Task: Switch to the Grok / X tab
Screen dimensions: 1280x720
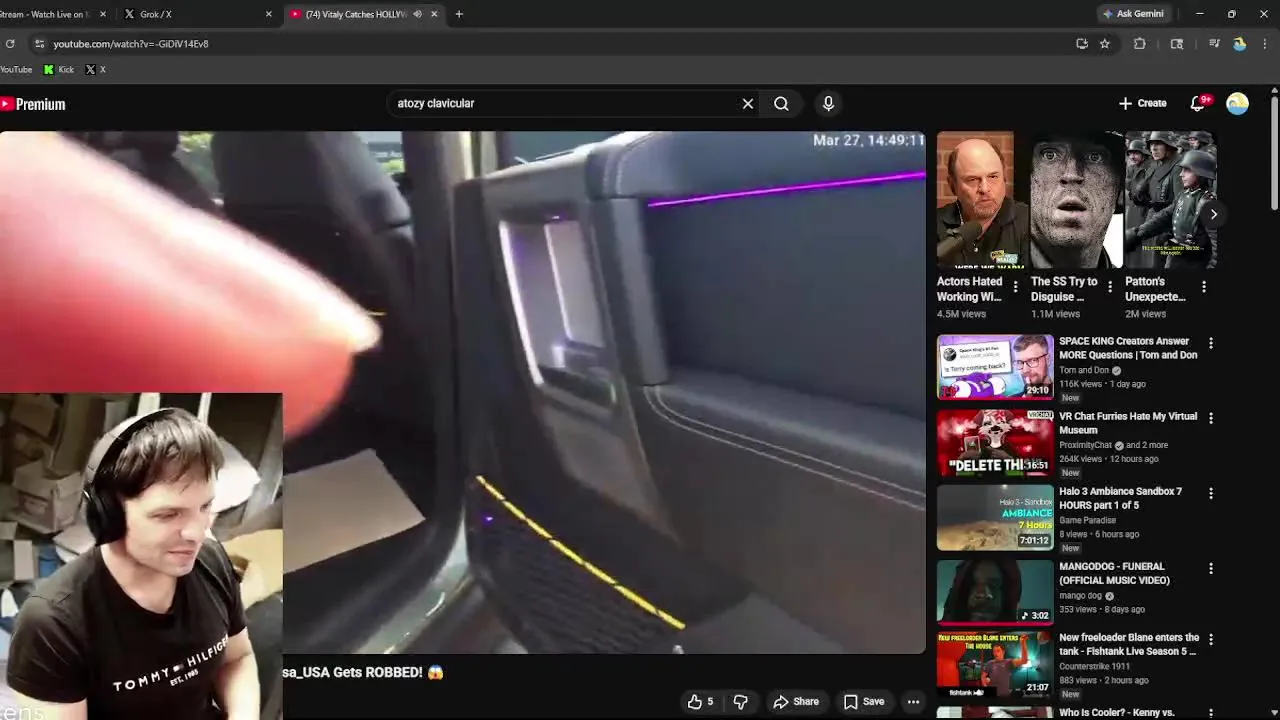Action: [190, 14]
